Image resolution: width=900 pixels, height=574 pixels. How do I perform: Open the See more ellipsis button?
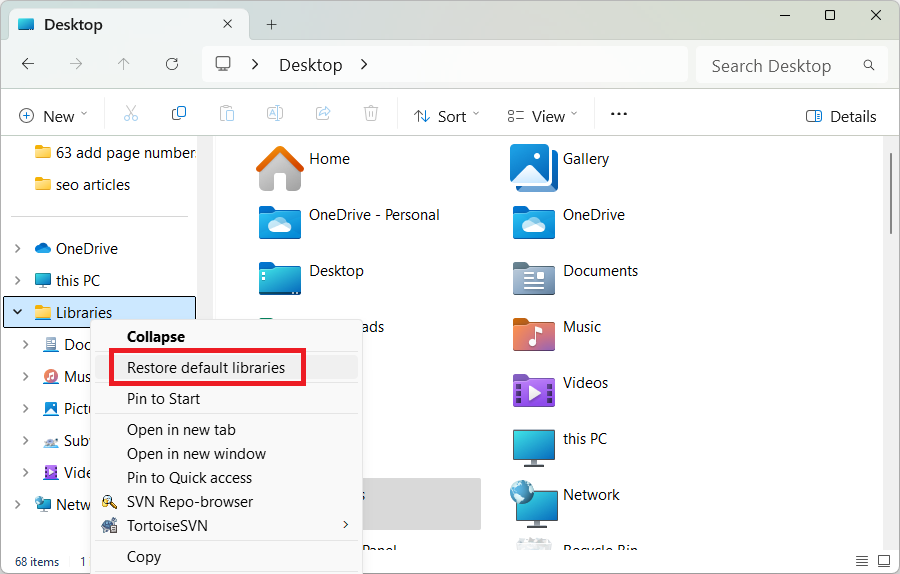(x=618, y=115)
